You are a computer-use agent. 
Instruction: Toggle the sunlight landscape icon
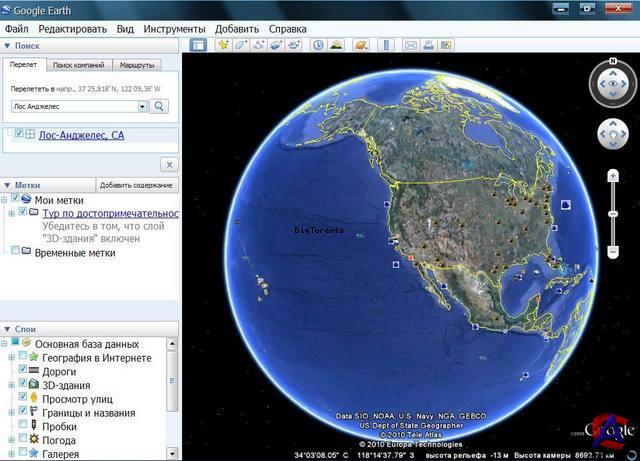pyautogui.click(x=336, y=45)
